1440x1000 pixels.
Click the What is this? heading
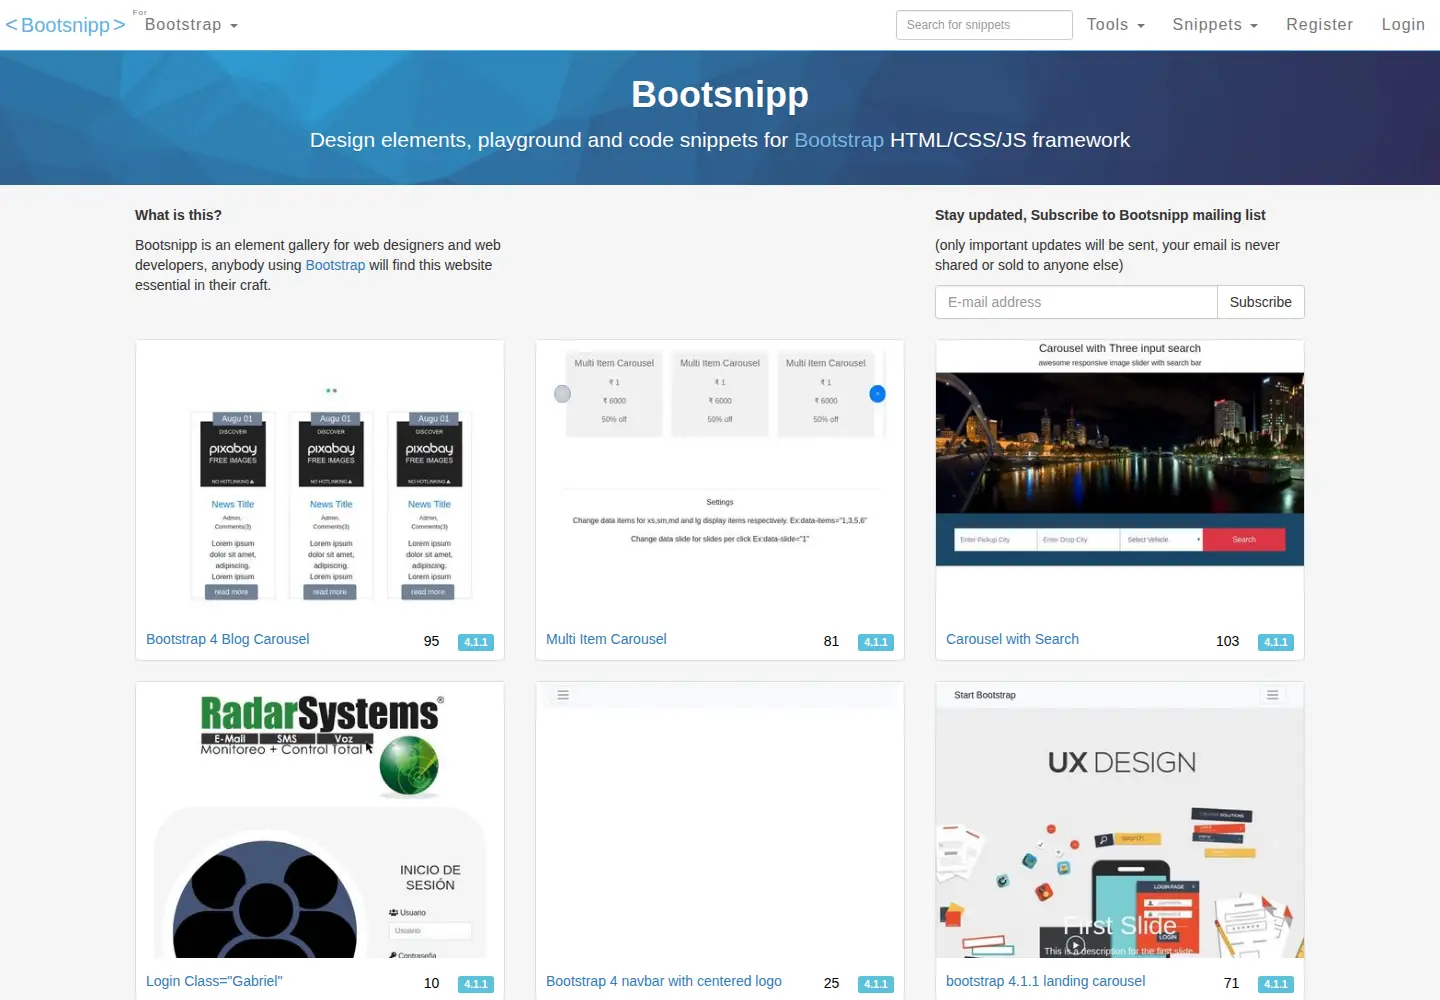[178, 215]
